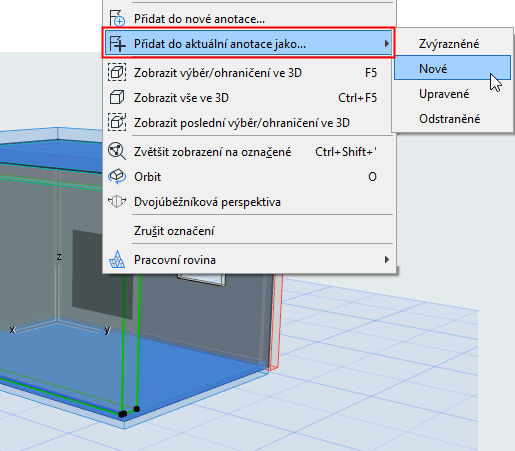Click the 'Pracovní rovina' grid icon

click(x=117, y=259)
